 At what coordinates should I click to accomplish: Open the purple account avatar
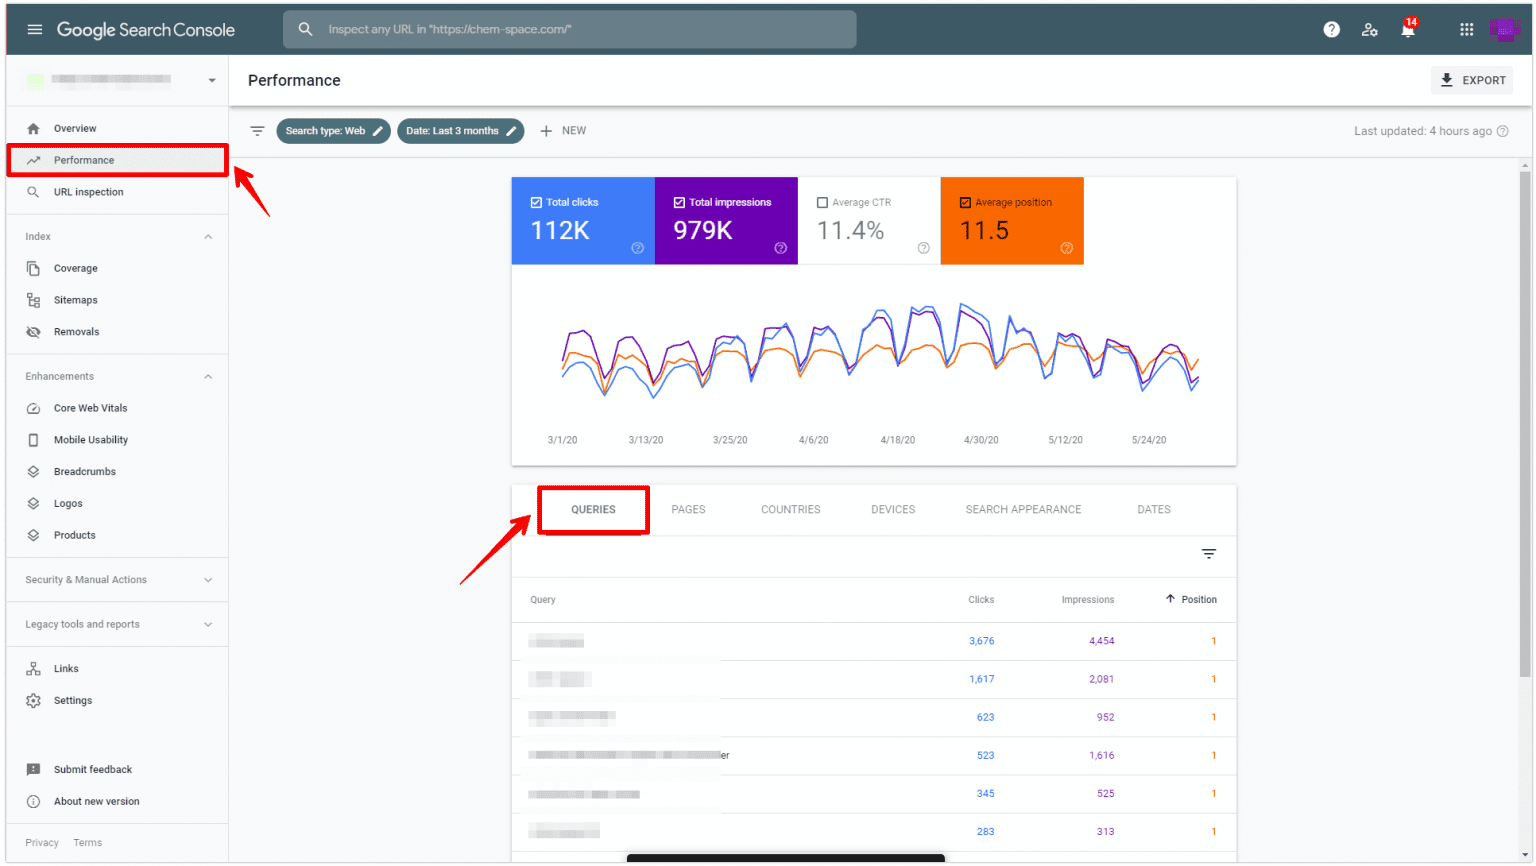(x=1504, y=29)
